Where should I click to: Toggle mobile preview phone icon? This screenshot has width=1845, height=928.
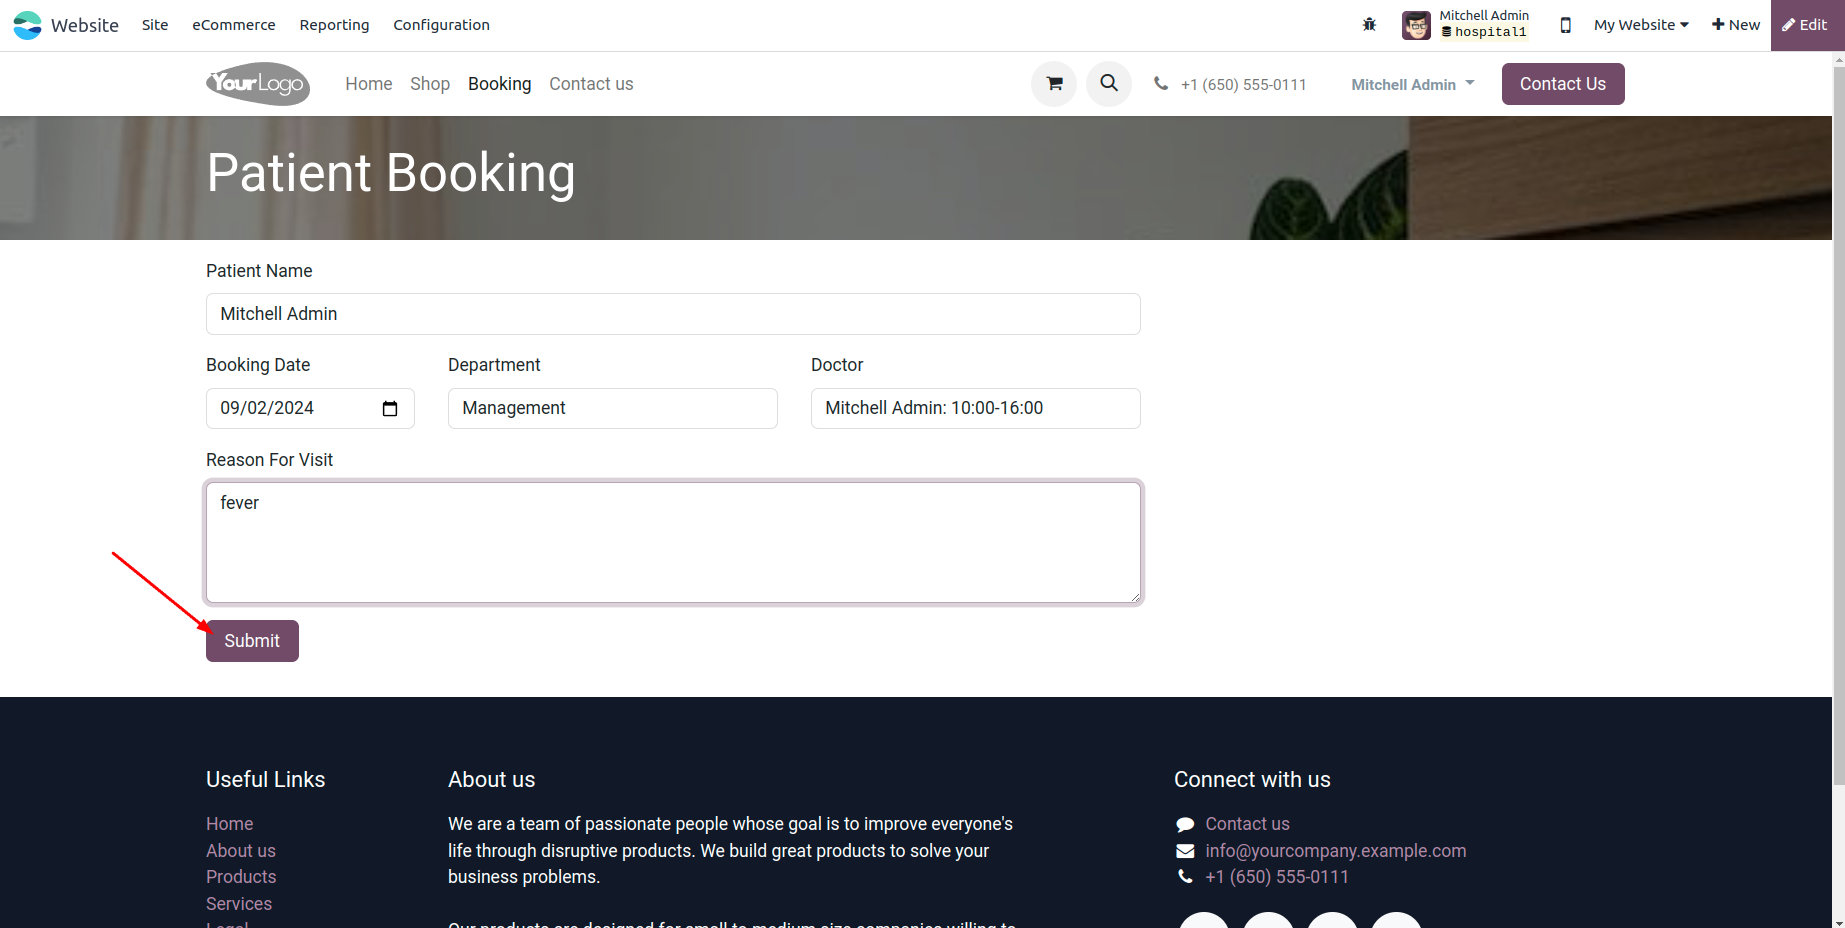point(1565,25)
